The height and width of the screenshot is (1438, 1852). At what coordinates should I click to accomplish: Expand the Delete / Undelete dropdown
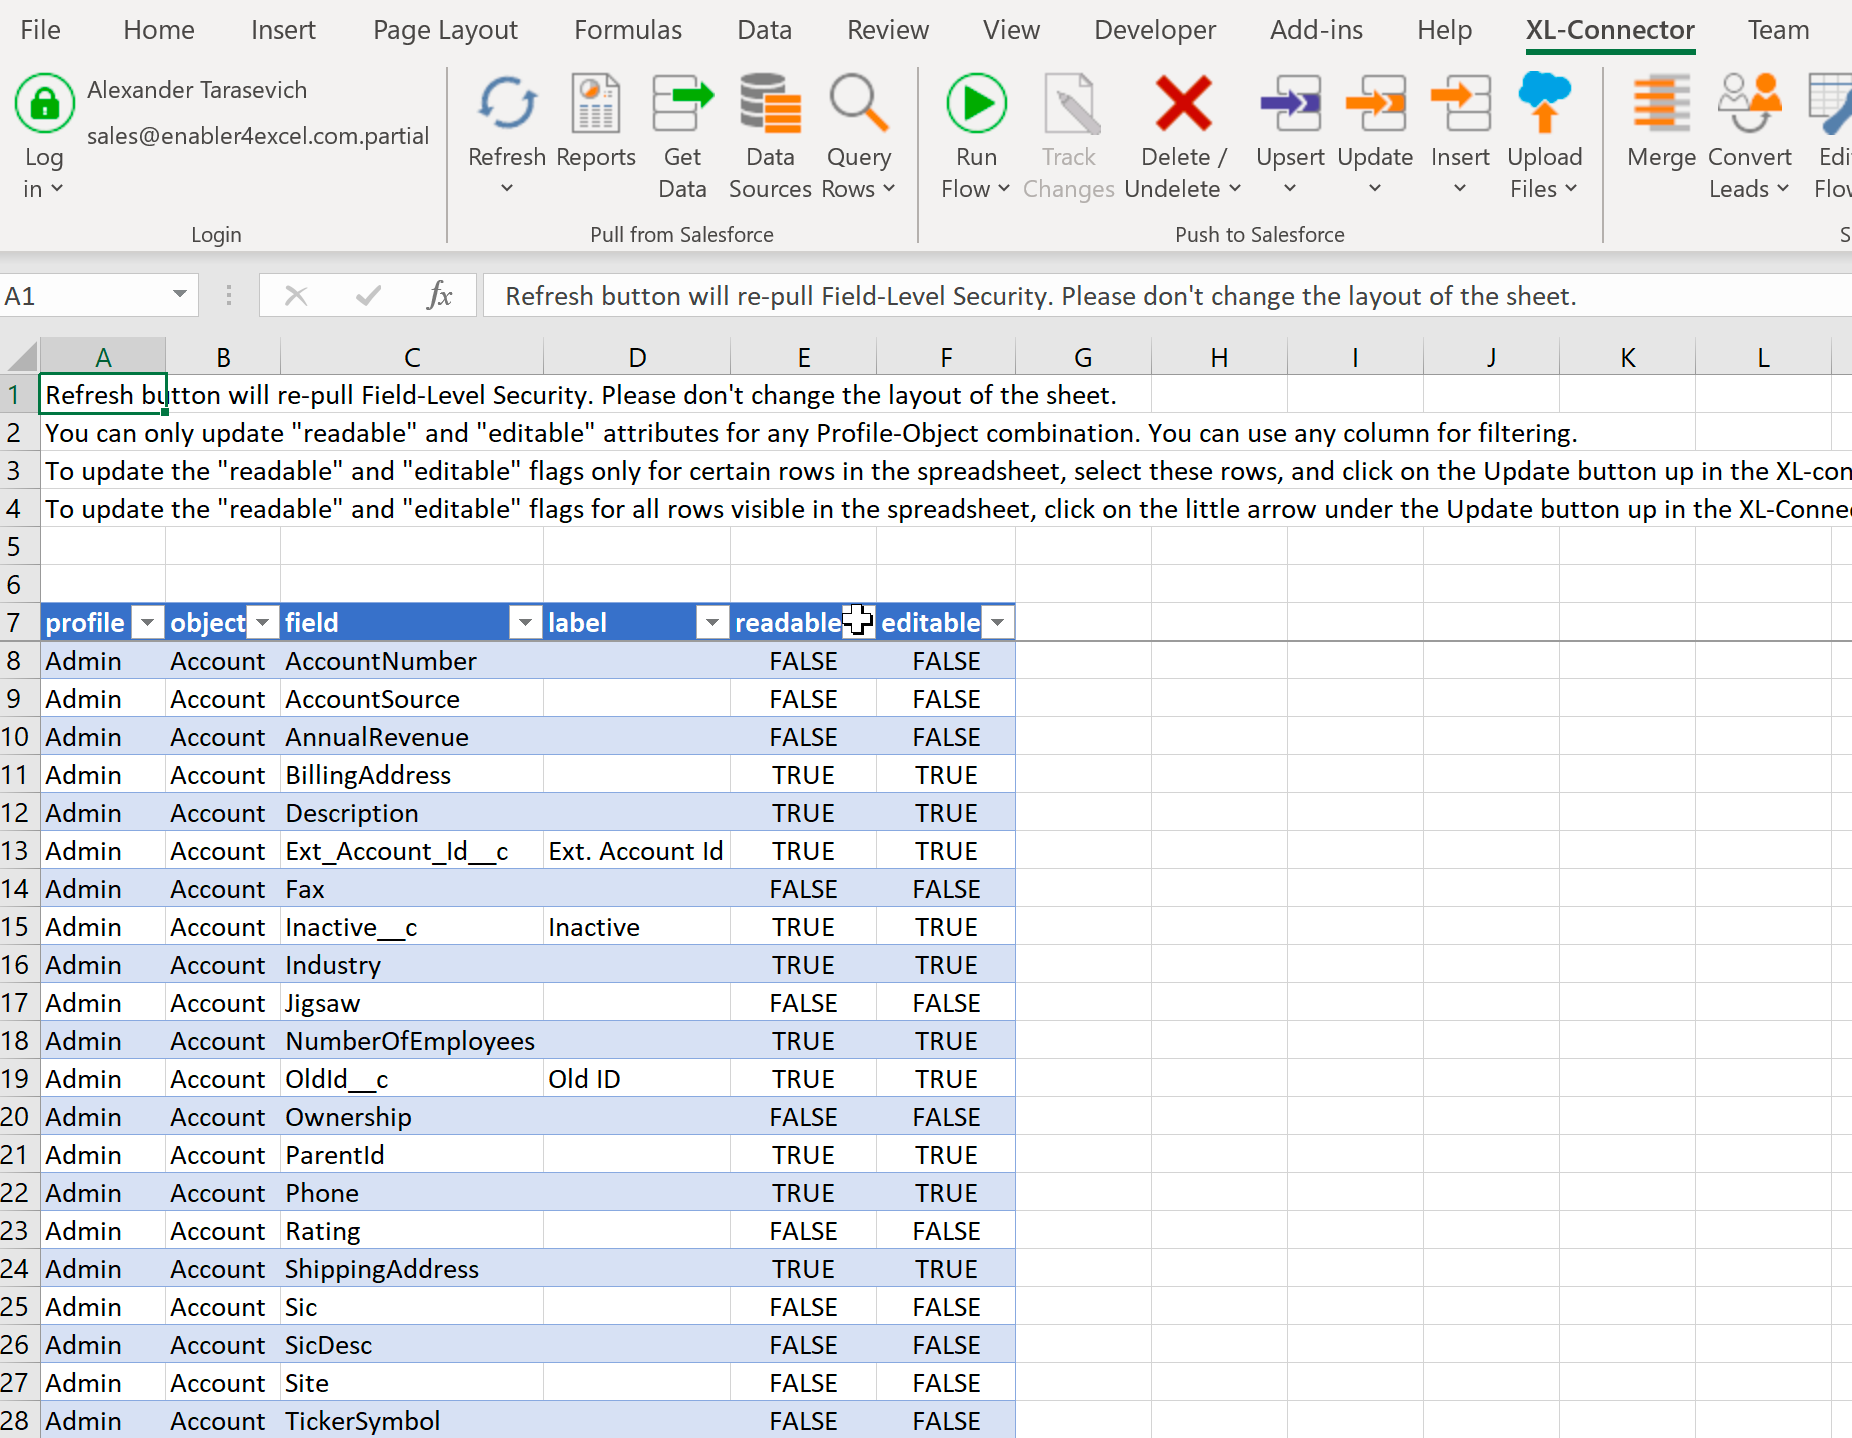[1235, 188]
